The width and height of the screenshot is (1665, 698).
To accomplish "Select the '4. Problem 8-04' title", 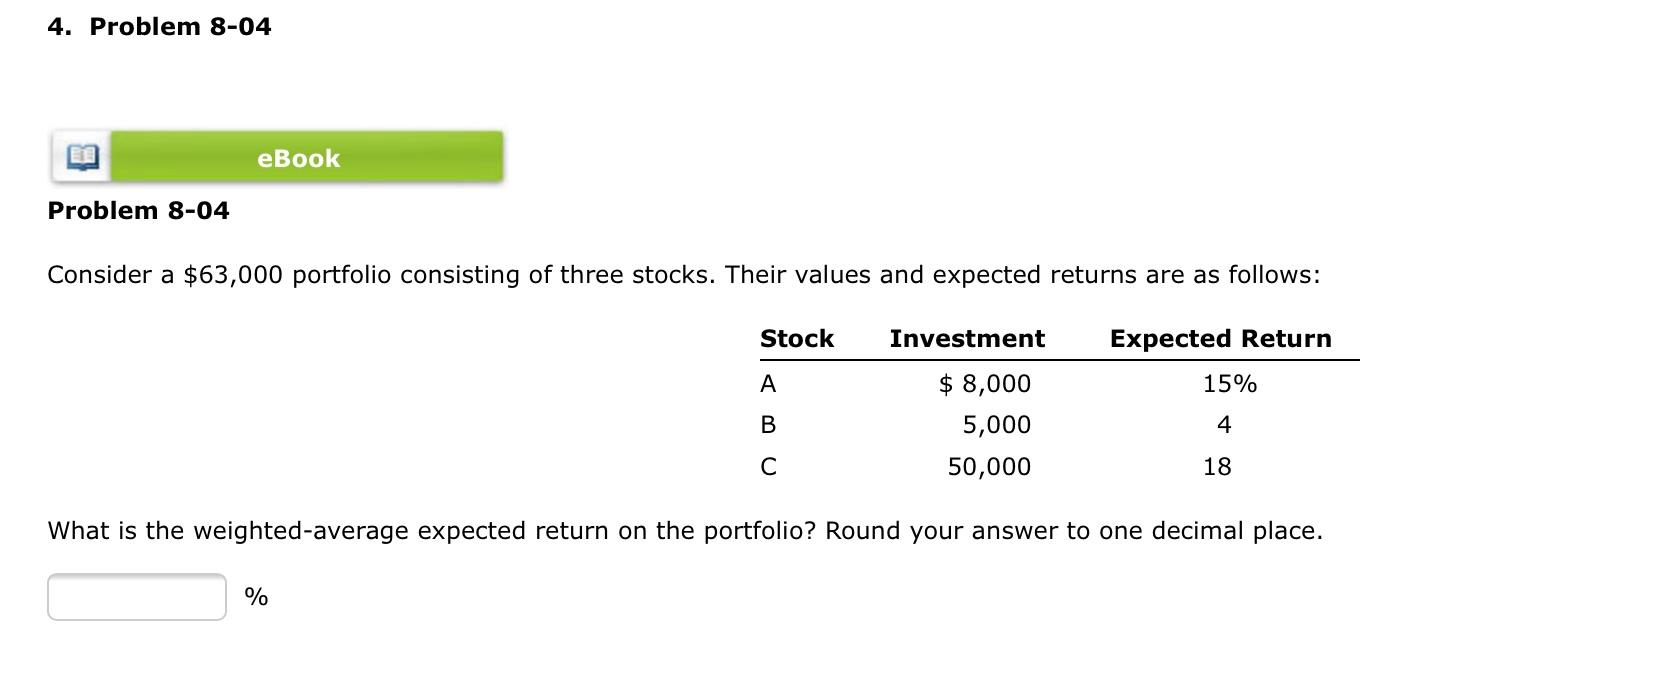I will click(x=158, y=26).
